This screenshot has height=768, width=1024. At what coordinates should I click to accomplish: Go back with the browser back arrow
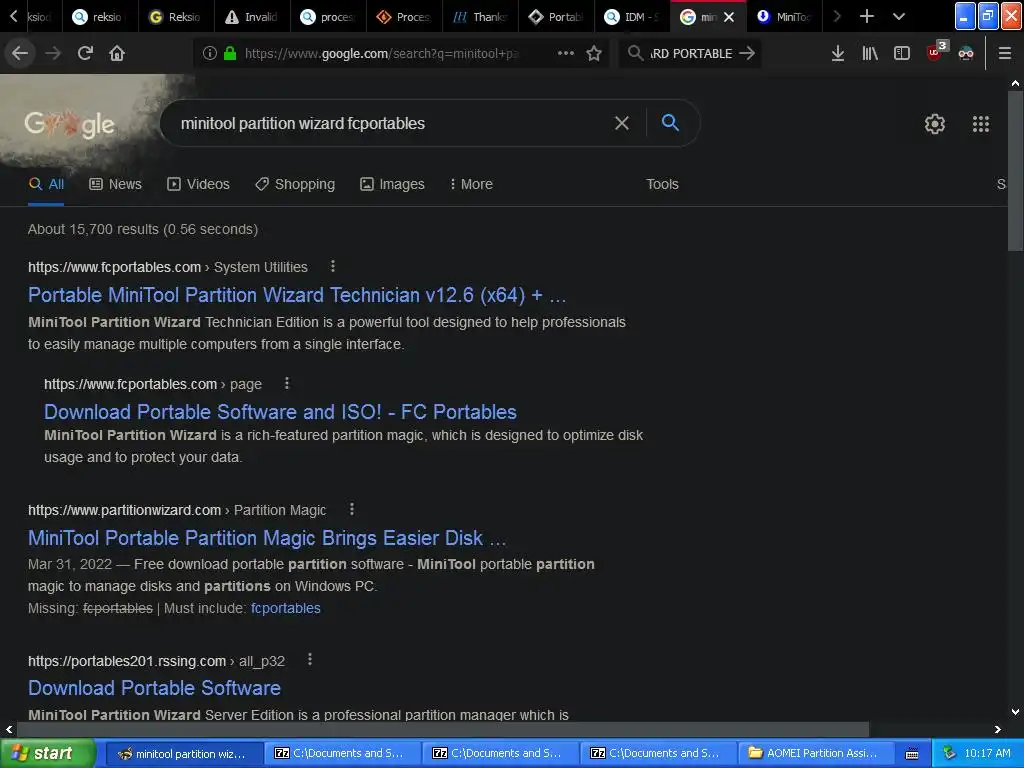(x=20, y=53)
